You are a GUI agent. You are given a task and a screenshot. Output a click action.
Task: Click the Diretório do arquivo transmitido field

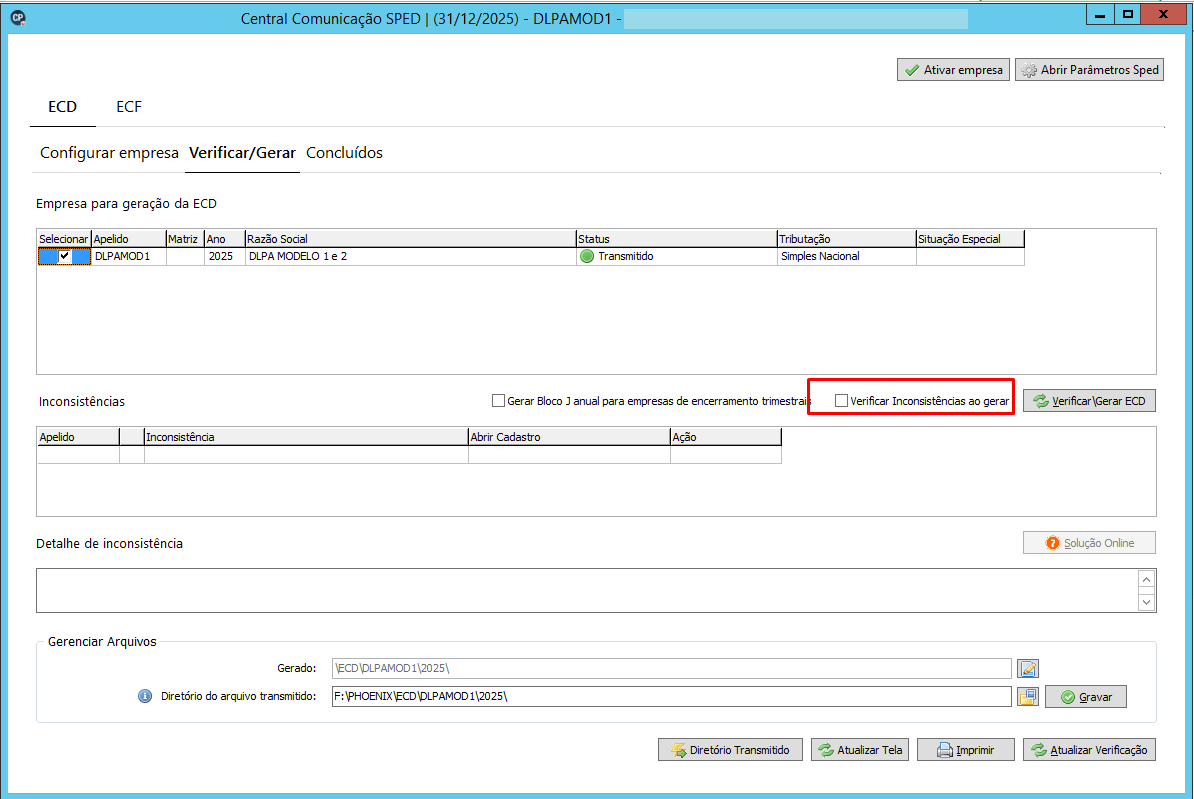point(672,696)
